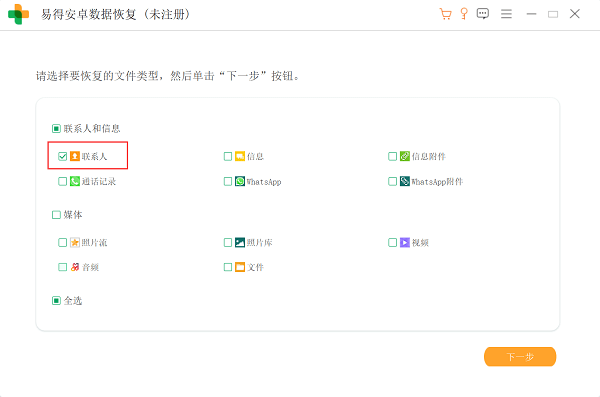Click the green 信息附件 attachment icon
The height and width of the screenshot is (397, 600).
pyautogui.click(x=405, y=156)
